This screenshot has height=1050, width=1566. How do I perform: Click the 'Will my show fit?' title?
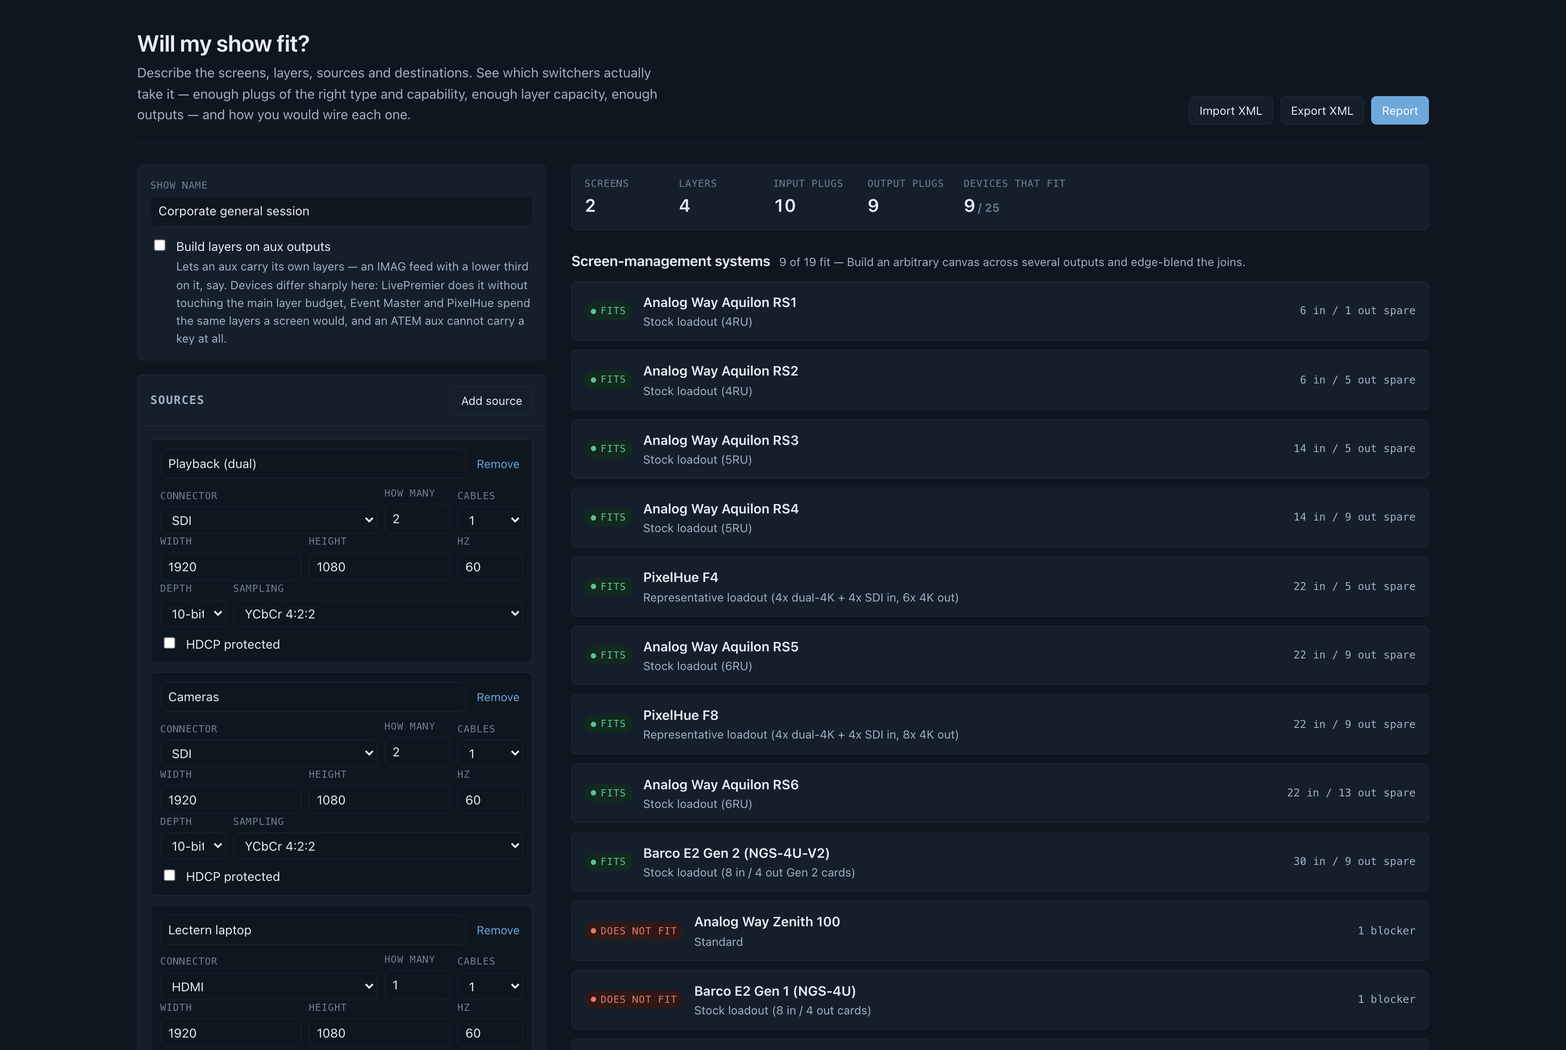point(223,44)
